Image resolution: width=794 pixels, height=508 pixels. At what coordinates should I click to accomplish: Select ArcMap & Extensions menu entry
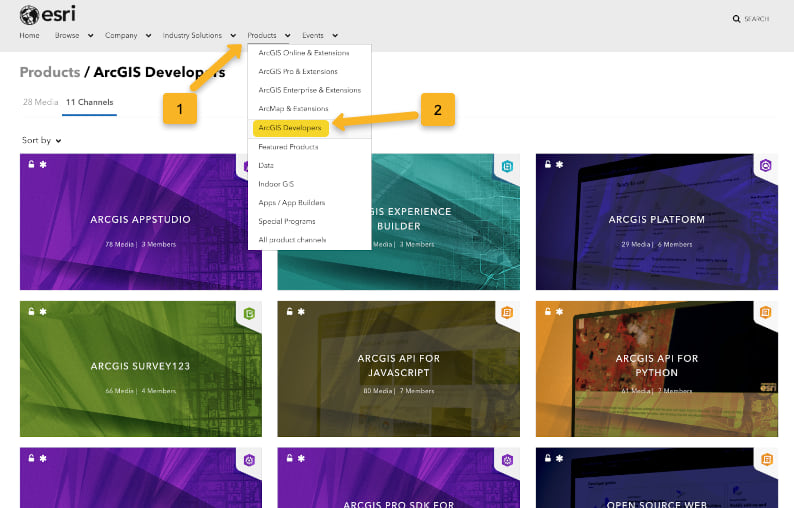[309, 108]
